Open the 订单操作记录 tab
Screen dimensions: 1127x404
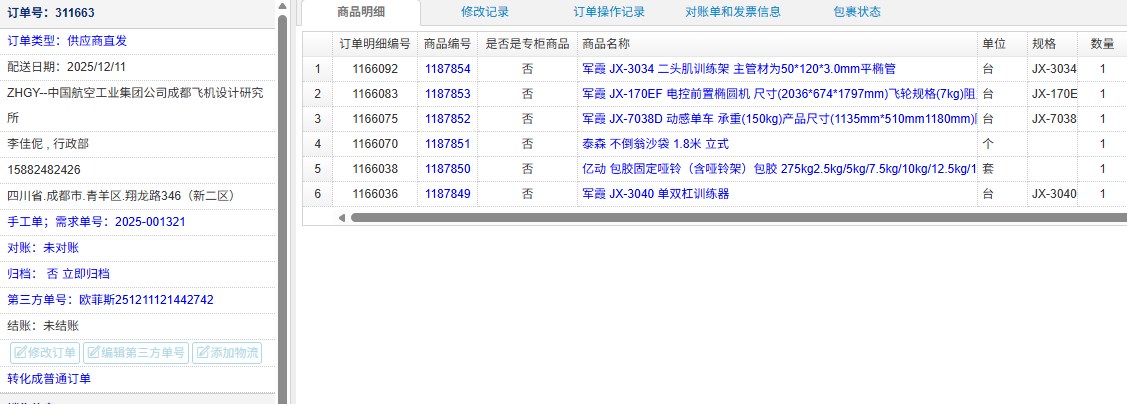[x=609, y=12]
